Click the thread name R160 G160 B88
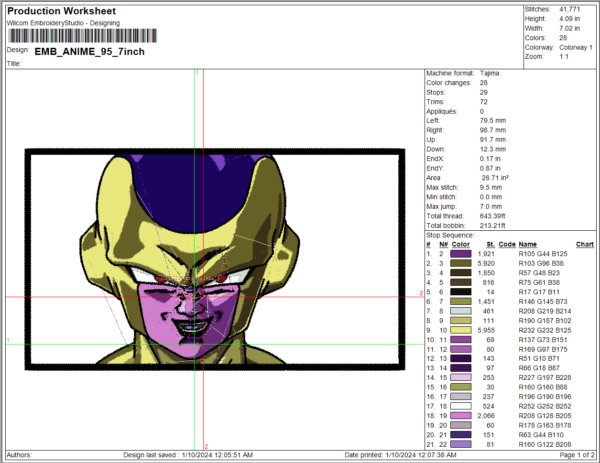The image size is (600, 463). coord(543,387)
